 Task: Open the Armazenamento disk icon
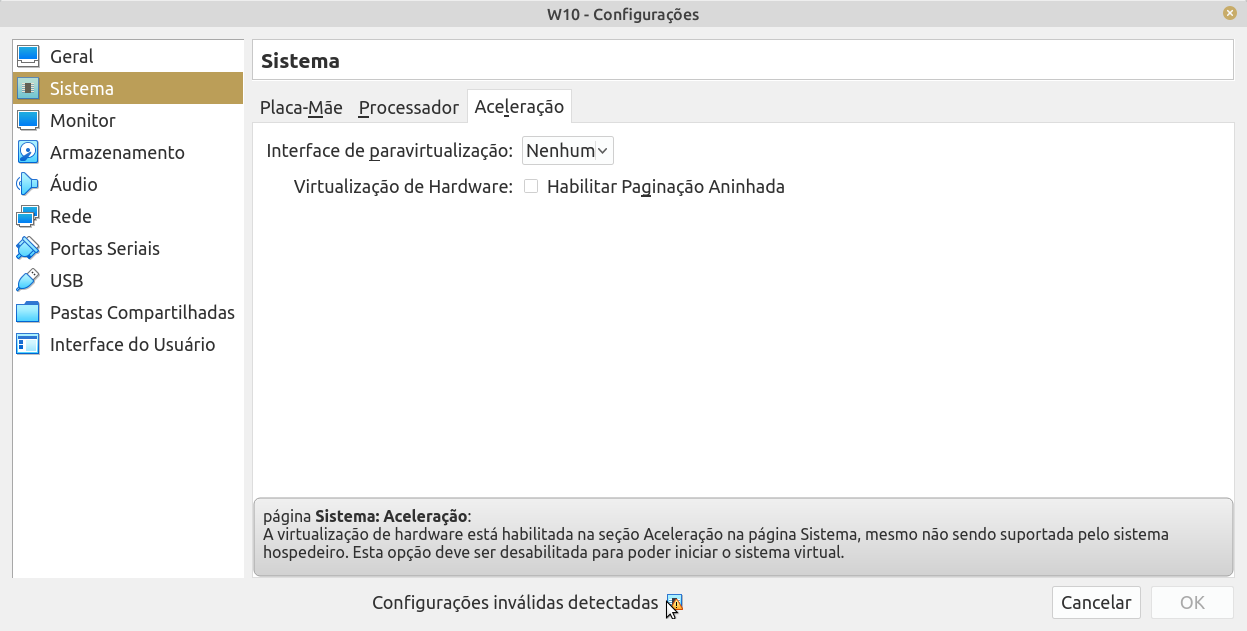[28, 153]
